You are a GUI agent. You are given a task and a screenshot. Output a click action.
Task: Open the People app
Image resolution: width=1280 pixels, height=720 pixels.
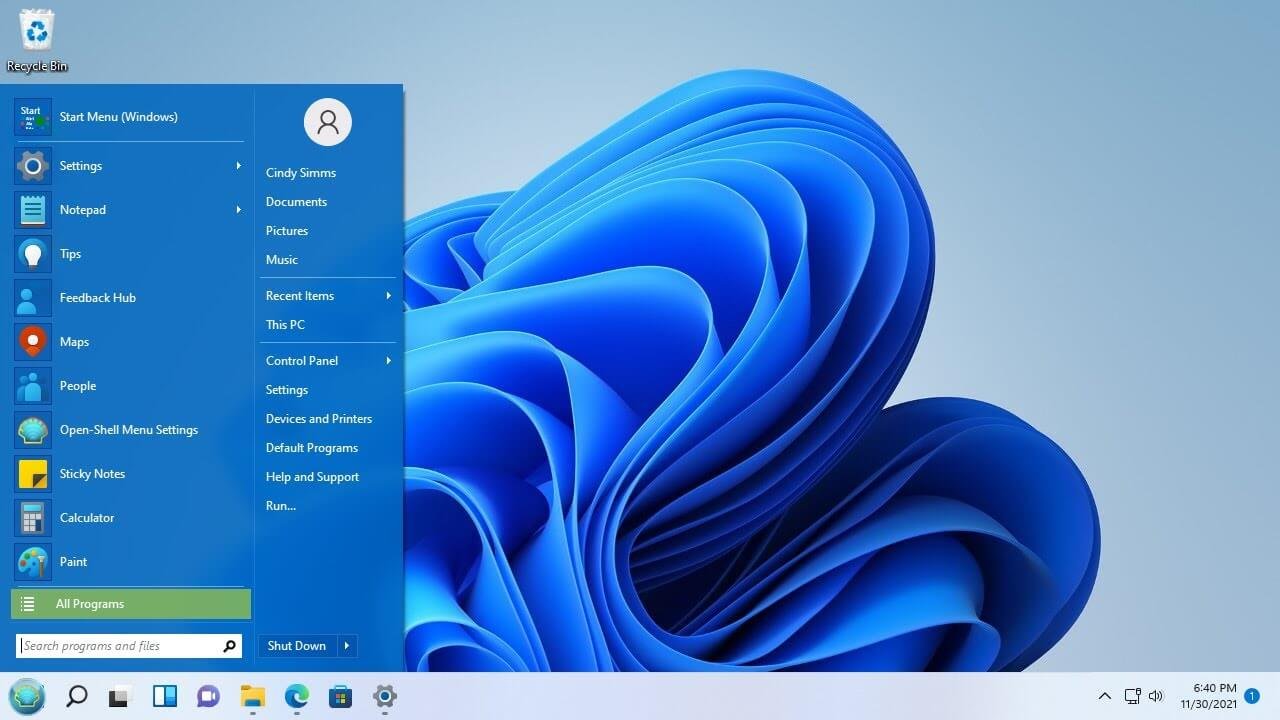(78, 385)
